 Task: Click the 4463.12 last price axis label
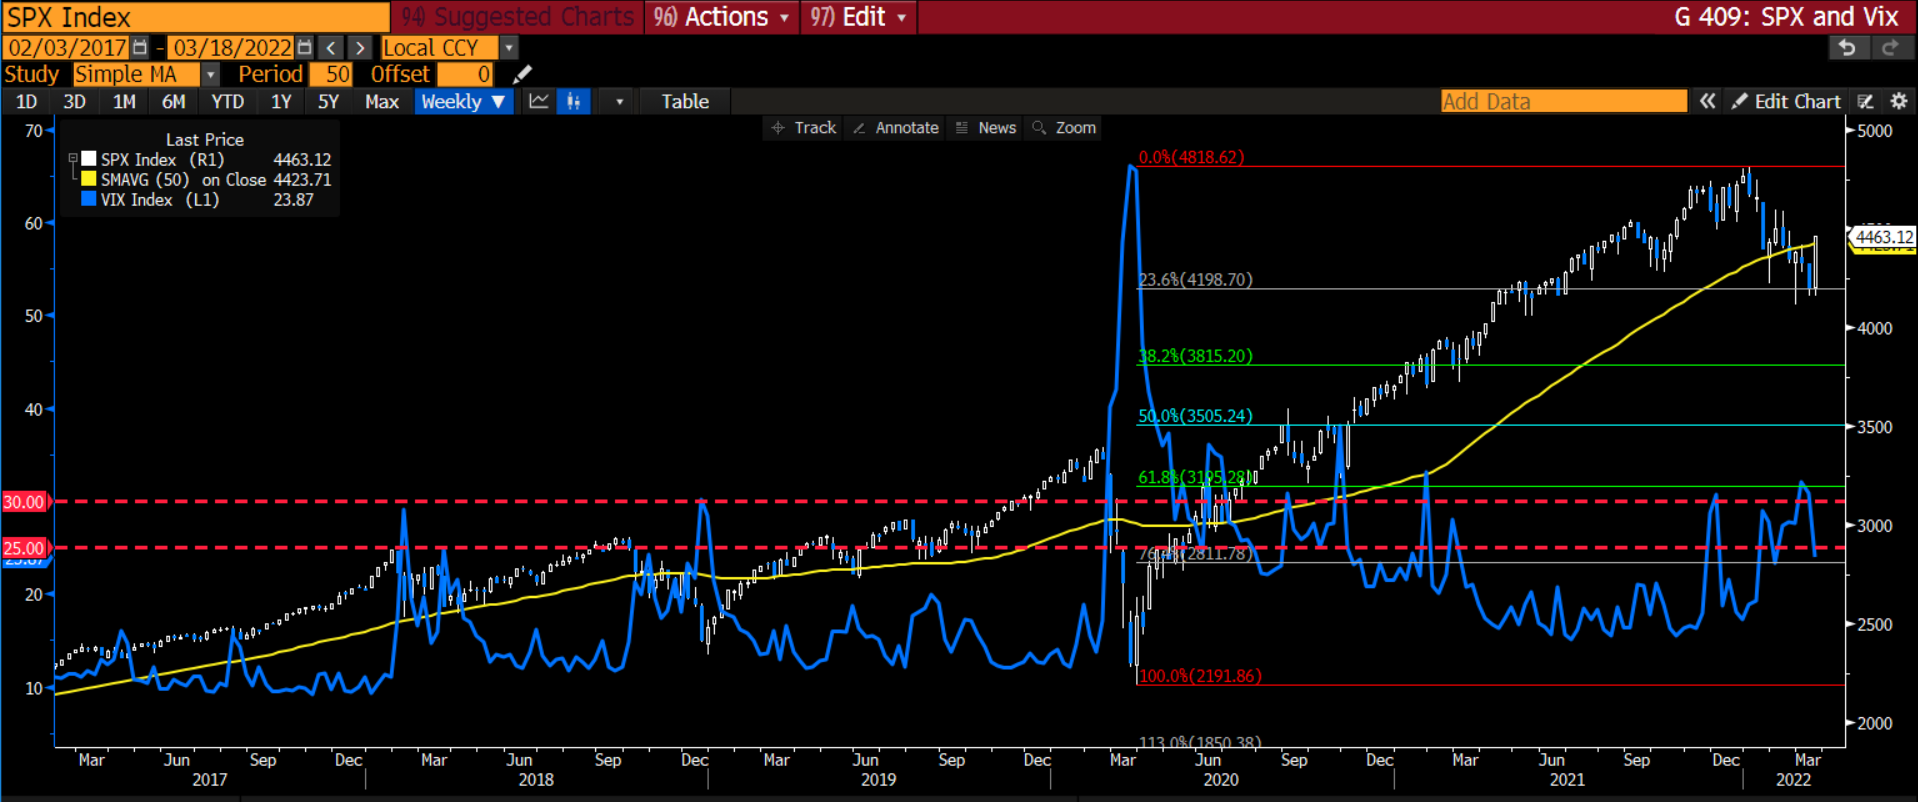(x=1883, y=237)
